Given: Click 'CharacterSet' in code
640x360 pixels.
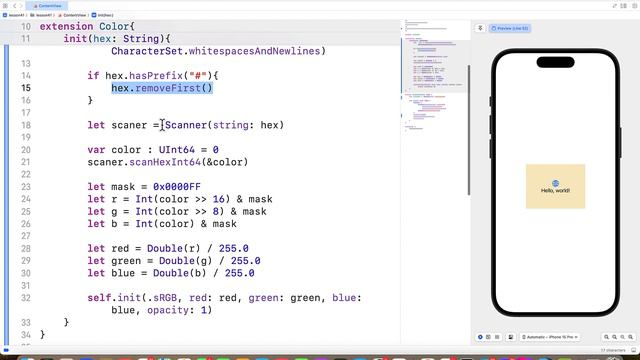Looking at the screenshot, I should [x=147, y=51].
